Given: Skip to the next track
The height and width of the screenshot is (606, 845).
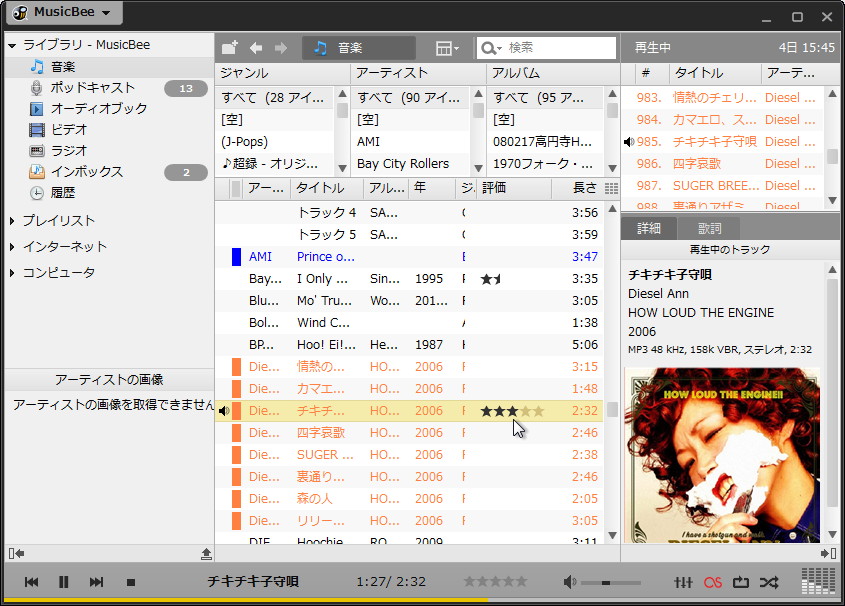Looking at the screenshot, I should tap(95, 580).
